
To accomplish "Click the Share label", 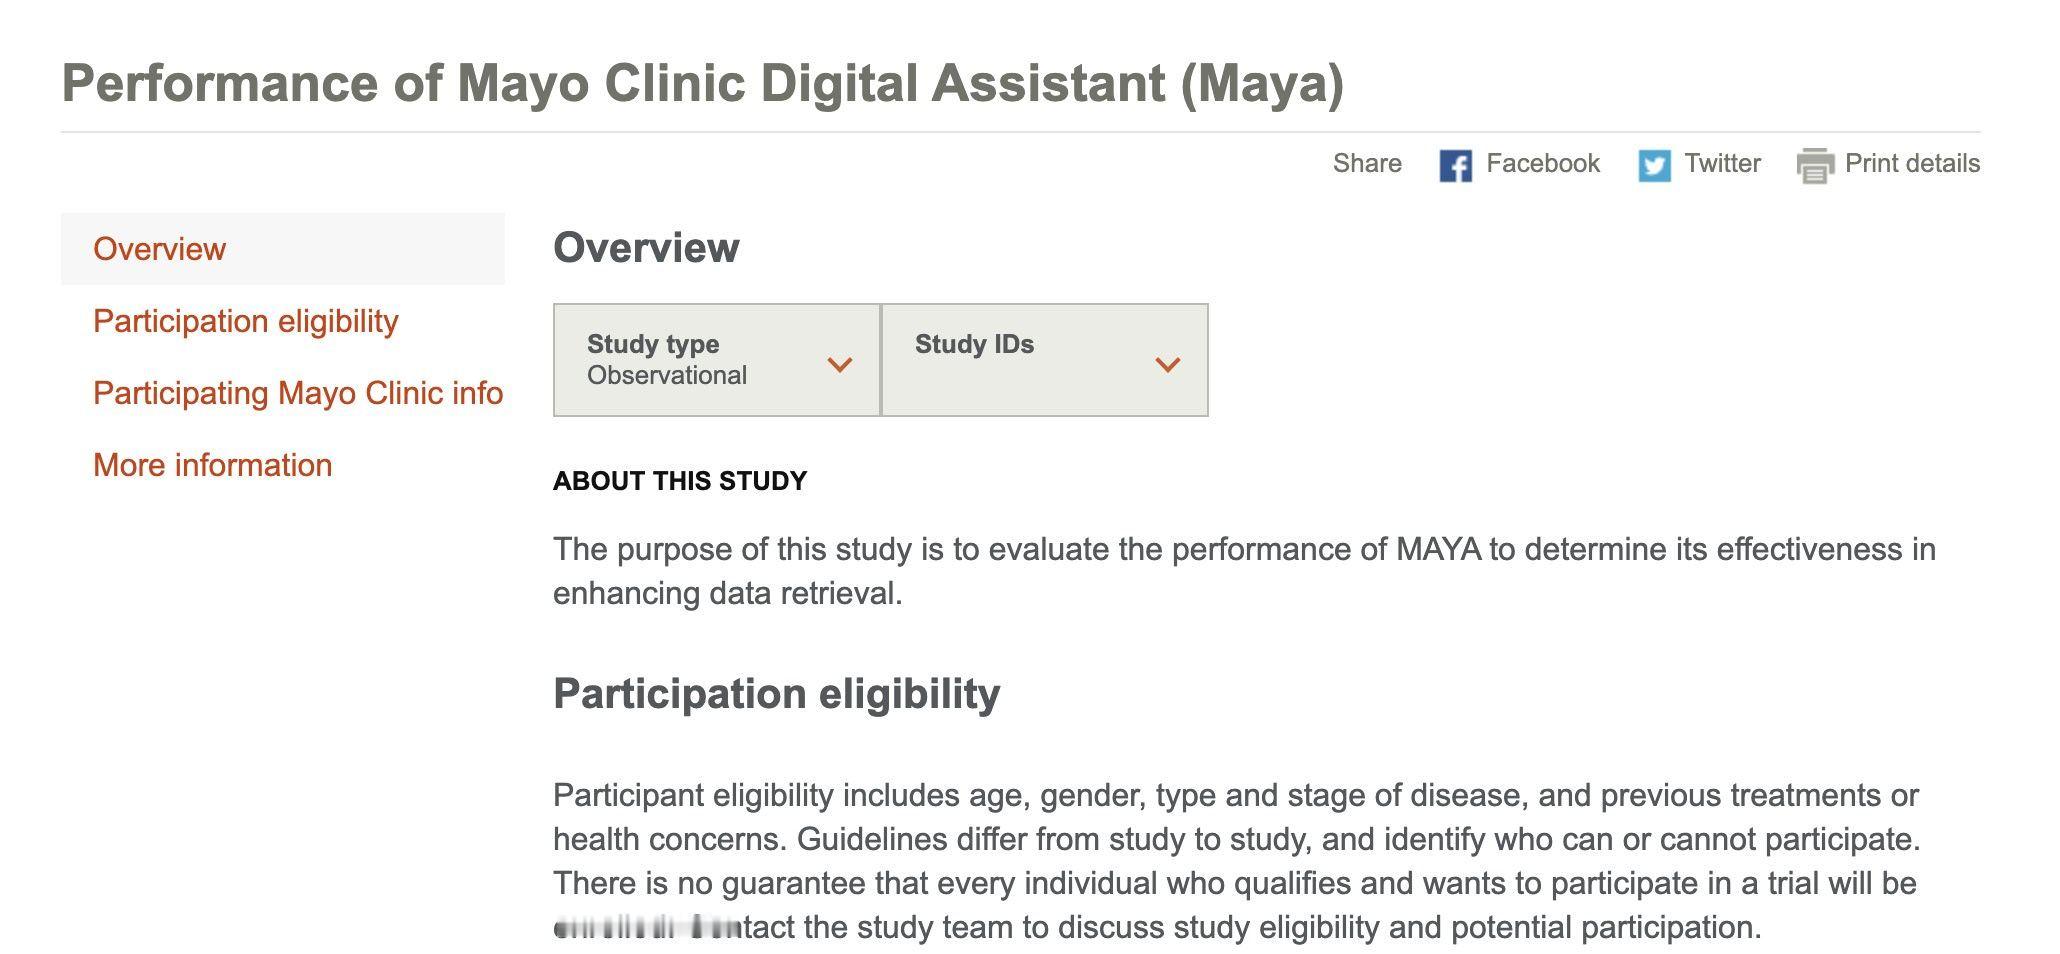I will [1367, 164].
